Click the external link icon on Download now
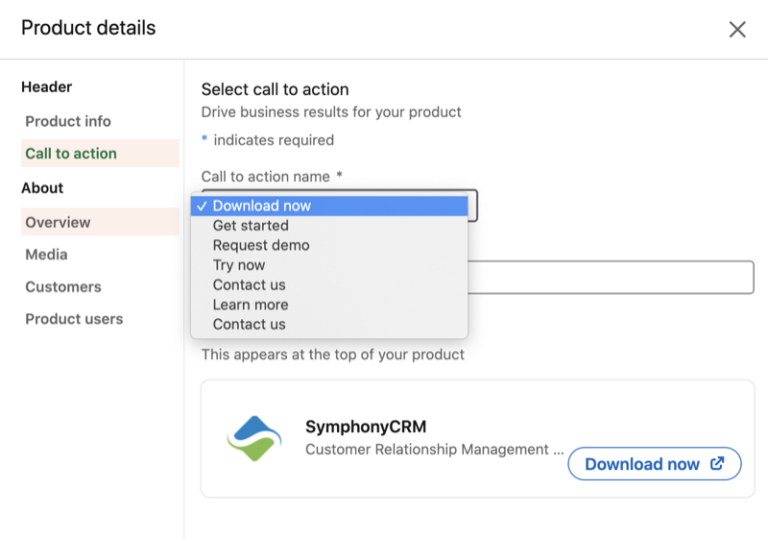This screenshot has width=768, height=539. (717, 463)
